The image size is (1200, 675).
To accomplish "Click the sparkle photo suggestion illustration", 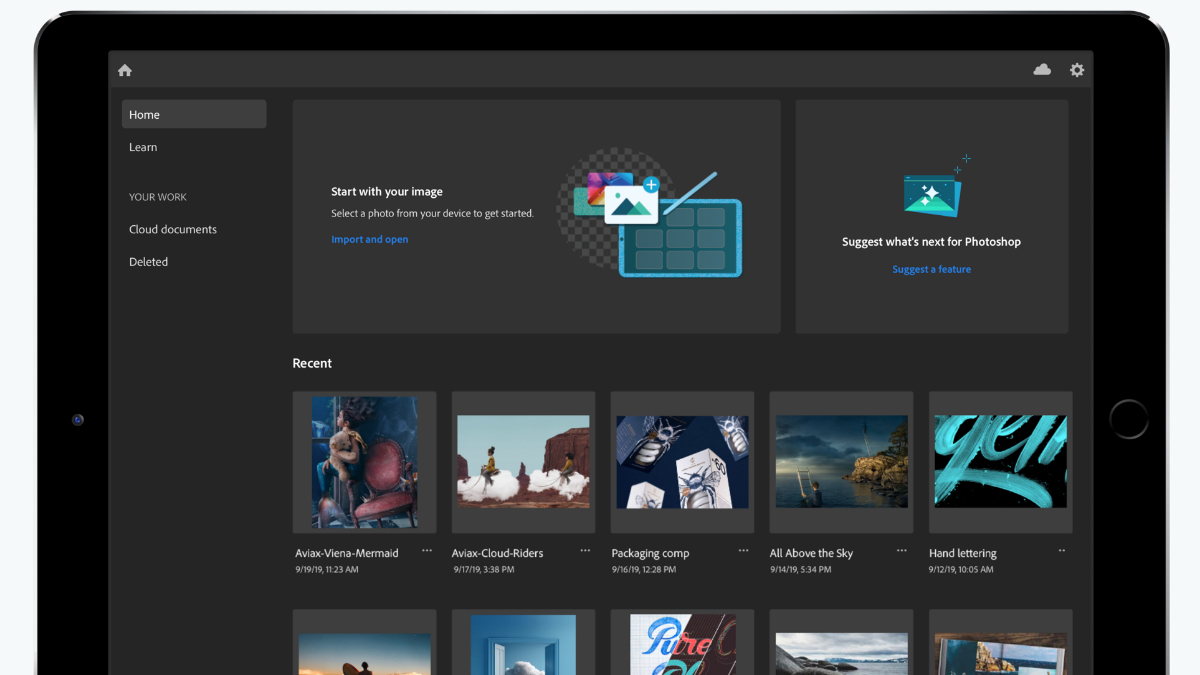I will tap(931, 186).
